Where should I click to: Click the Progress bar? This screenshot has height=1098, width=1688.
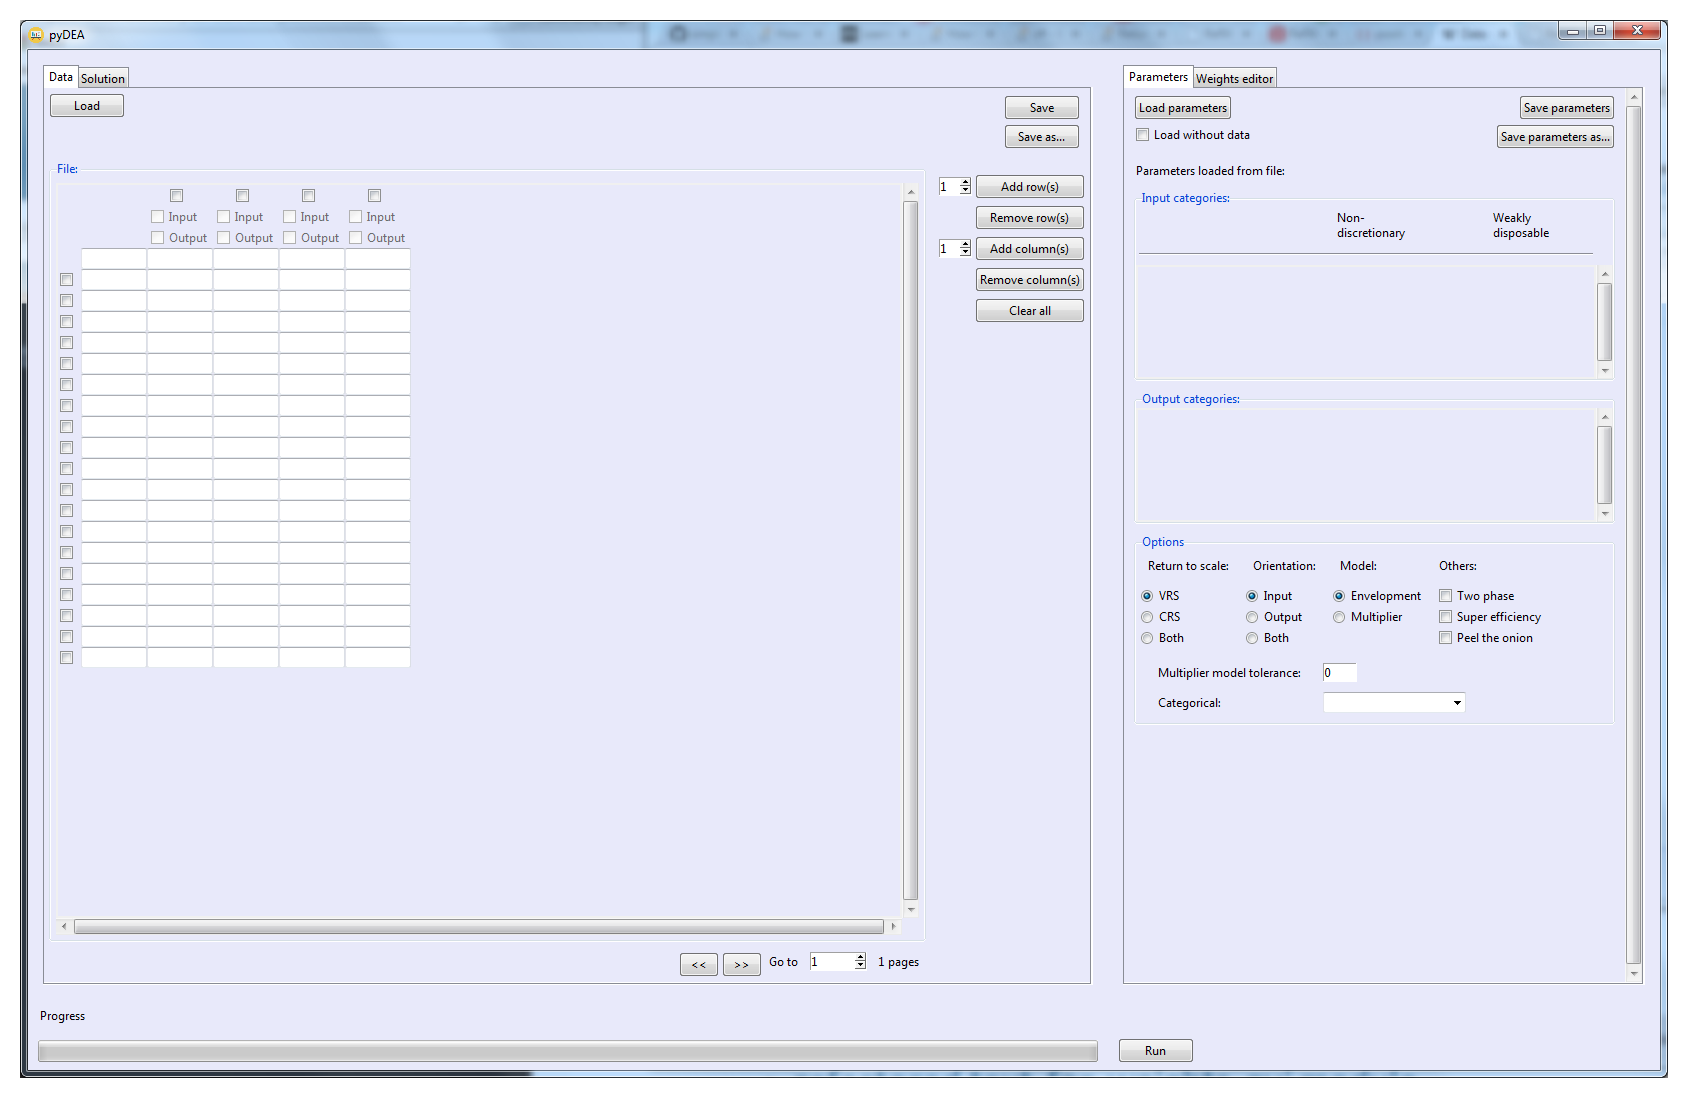[x=568, y=1051]
